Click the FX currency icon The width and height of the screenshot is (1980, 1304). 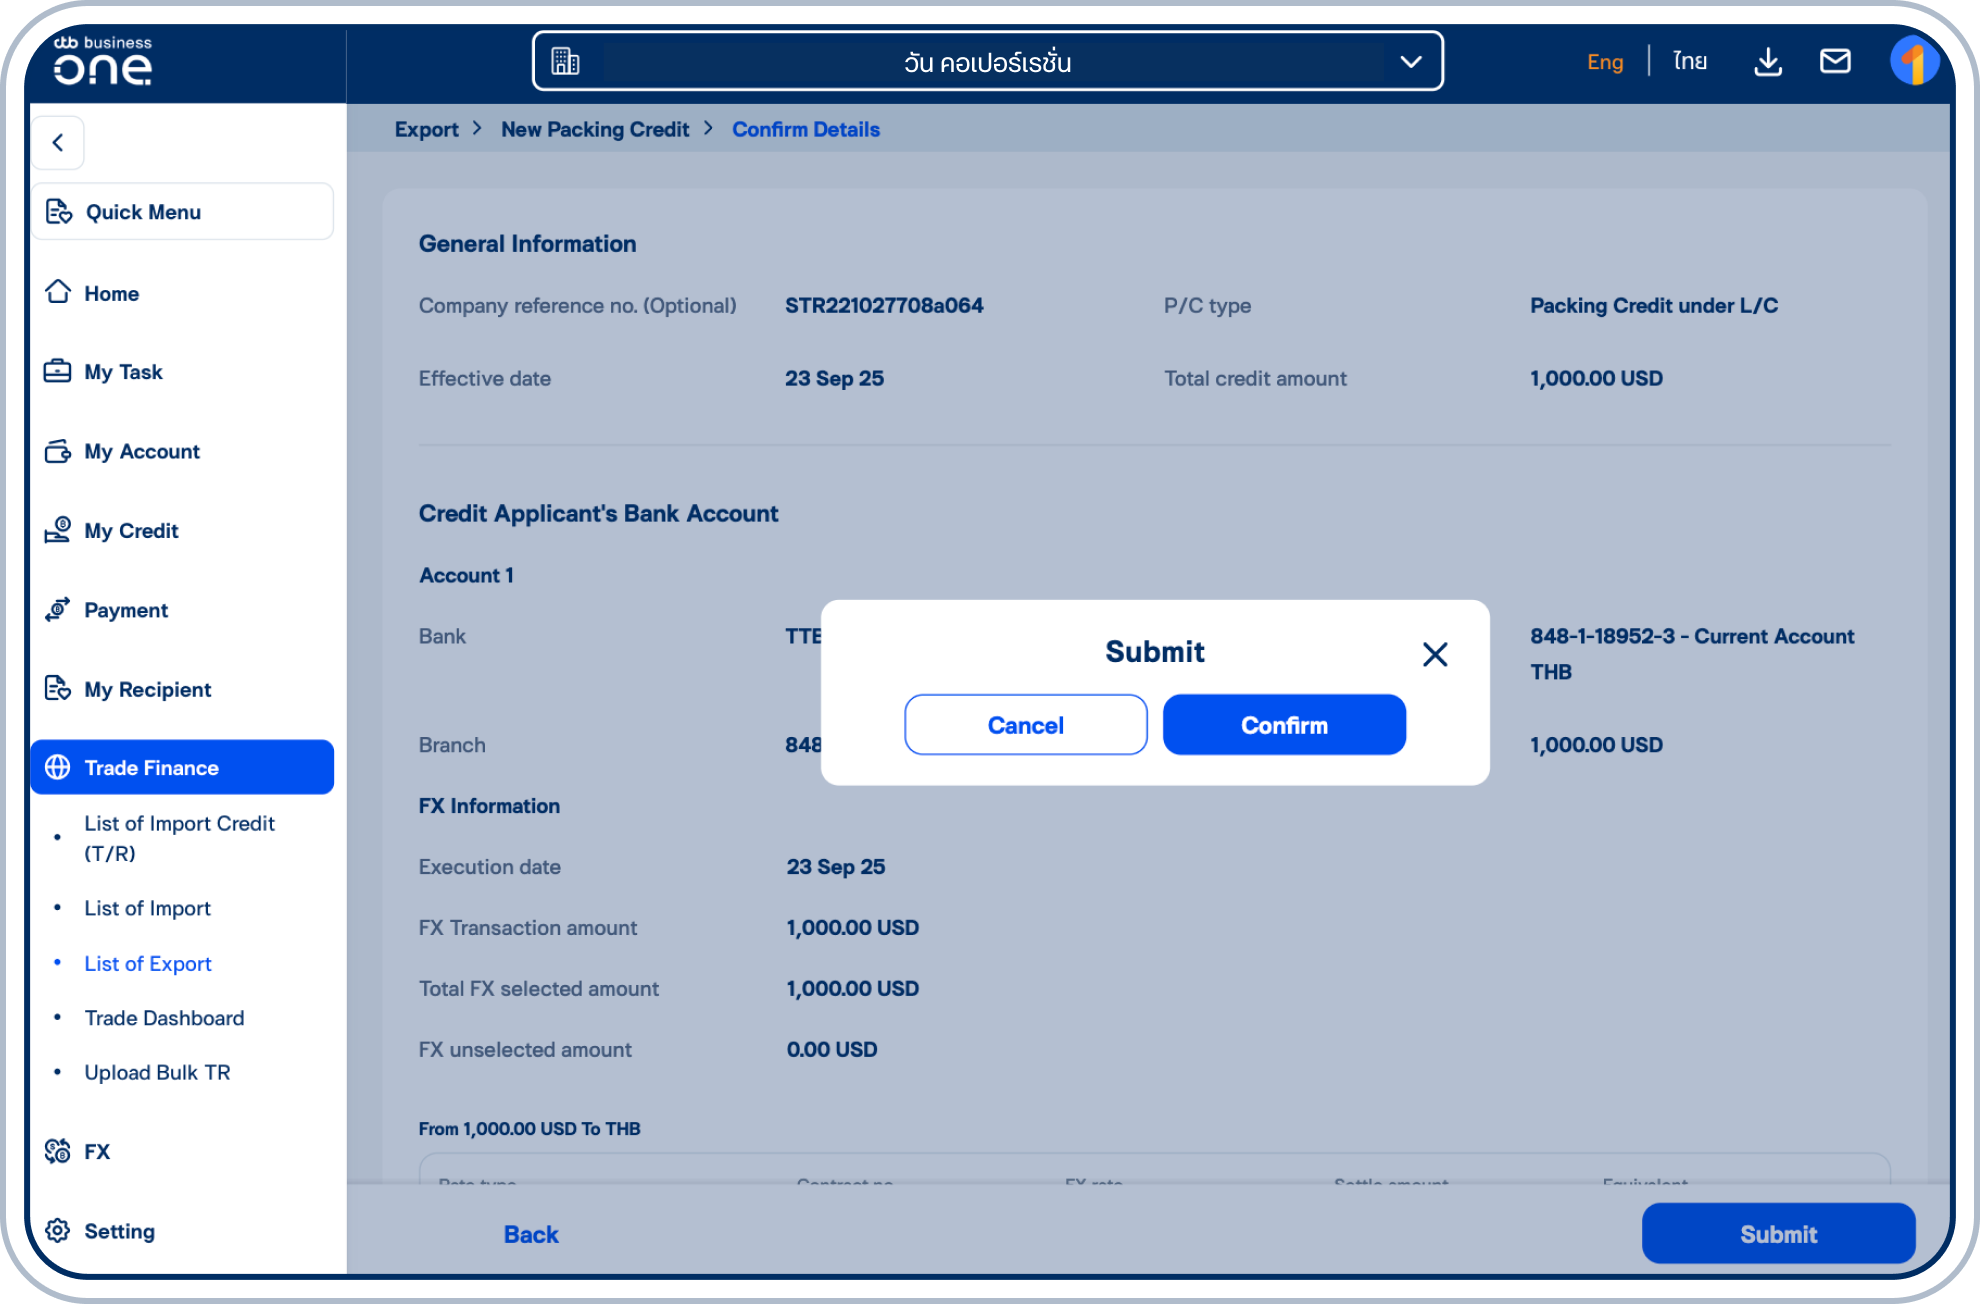pyautogui.click(x=58, y=1151)
